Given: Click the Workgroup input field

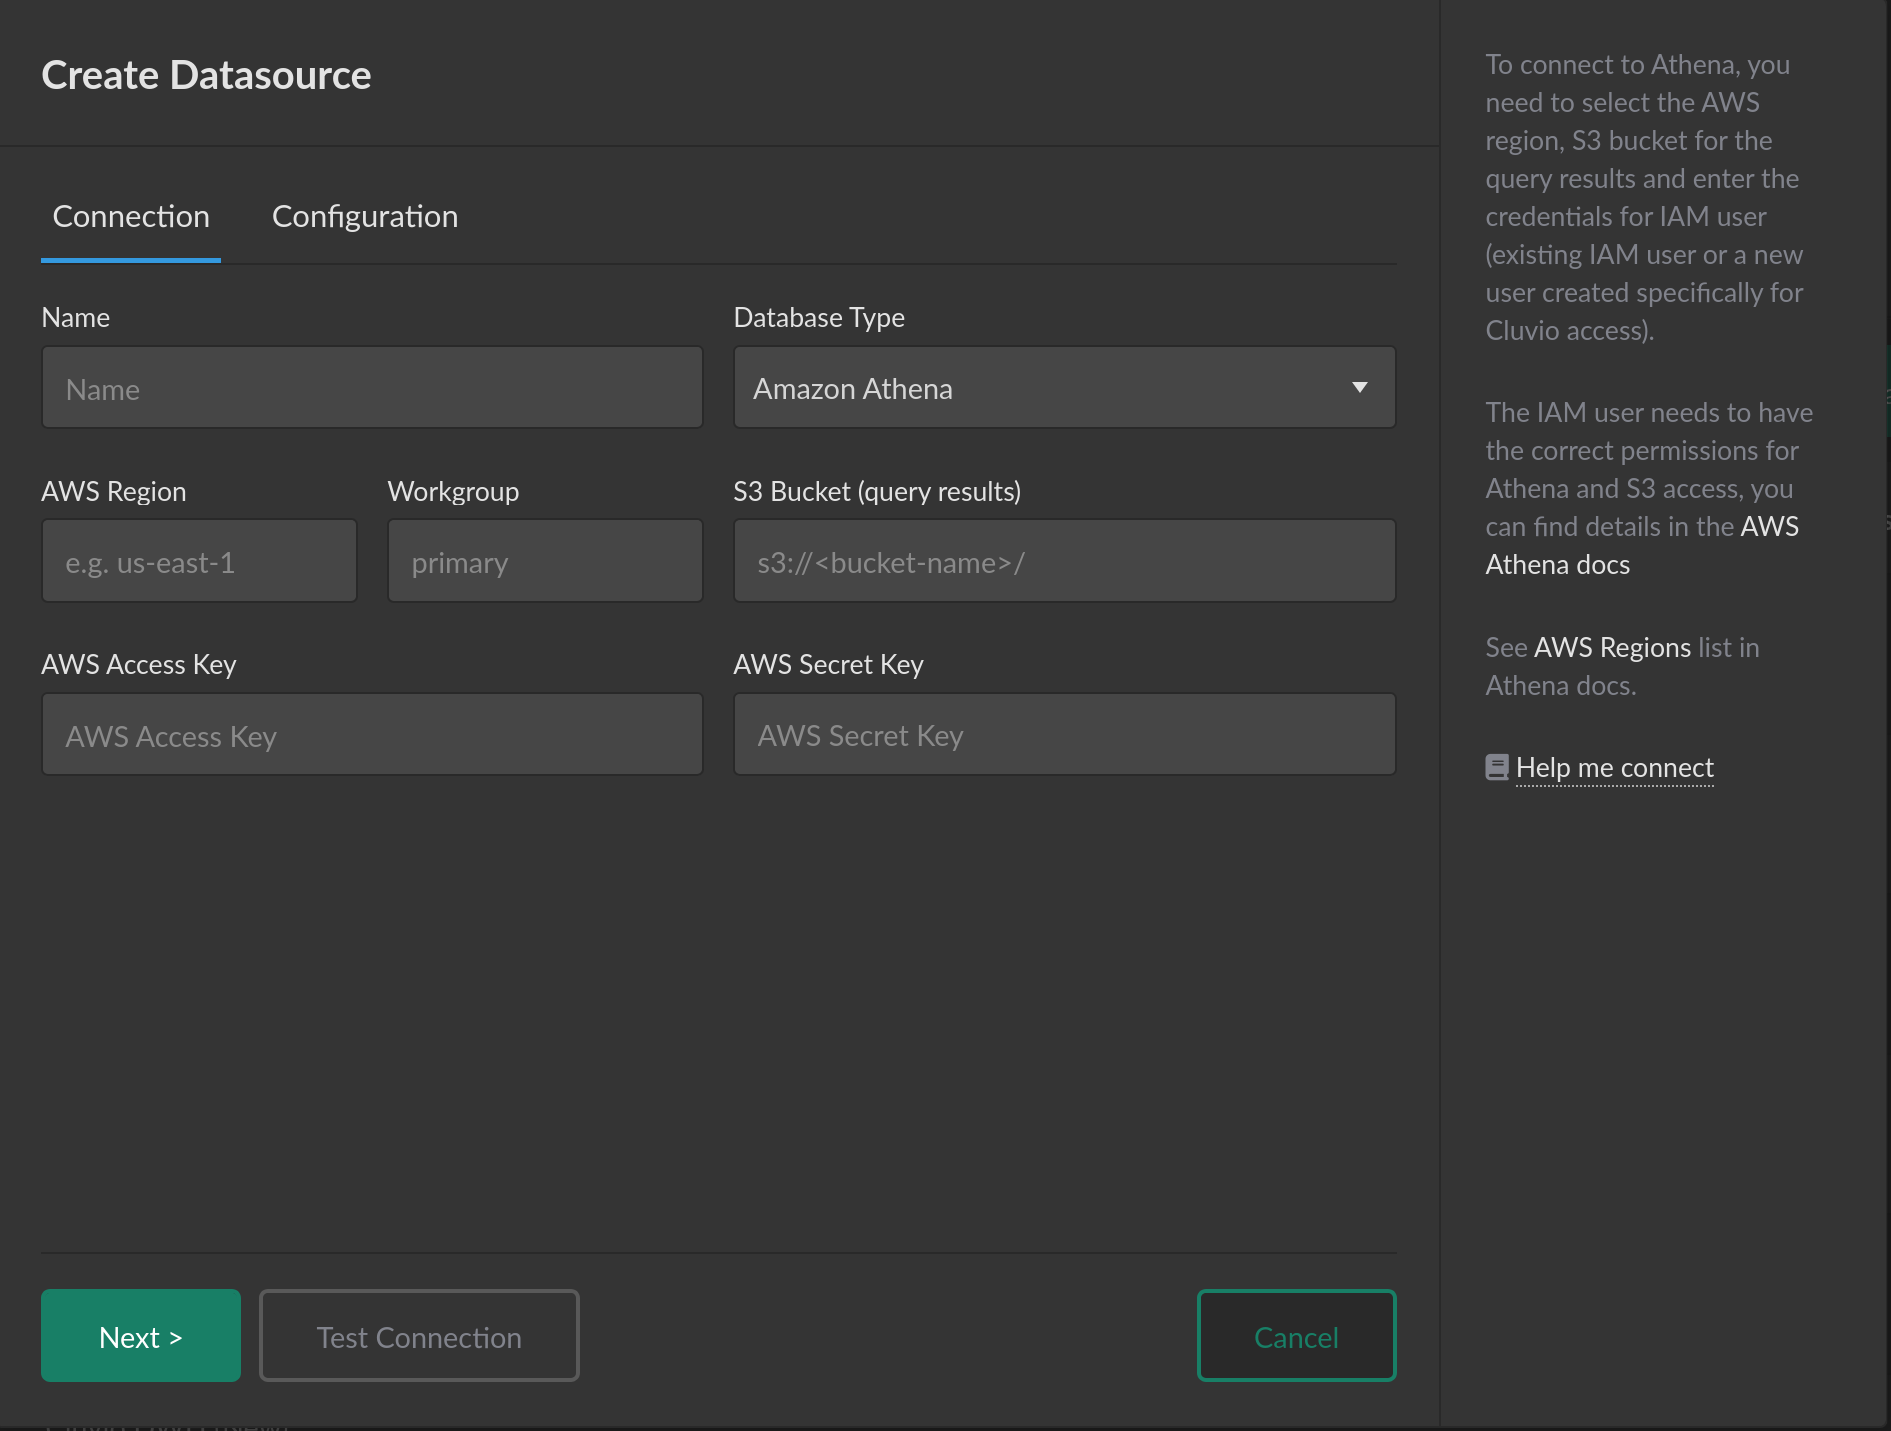Looking at the screenshot, I should (x=545, y=561).
